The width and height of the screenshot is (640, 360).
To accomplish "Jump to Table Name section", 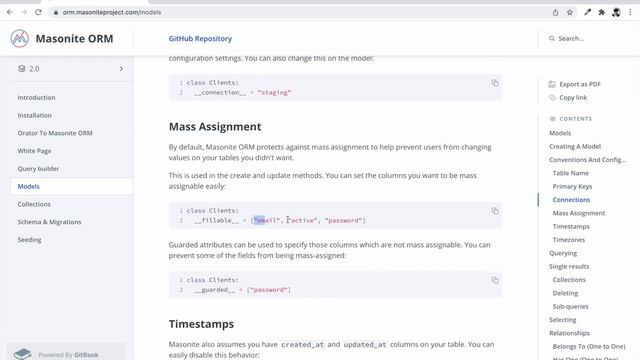I will (571, 173).
